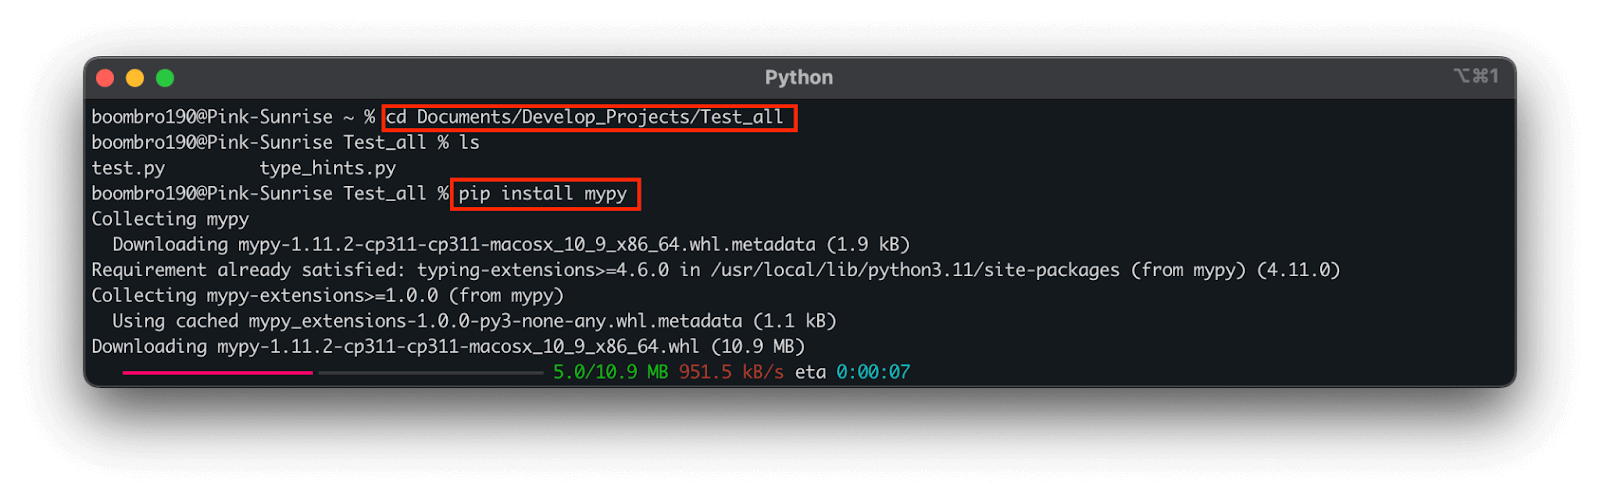Click the Collecting mypy-extensions>=1.0.0 line
The height and width of the screenshot is (498, 1600).
pyautogui.click(x=327, y=295)
